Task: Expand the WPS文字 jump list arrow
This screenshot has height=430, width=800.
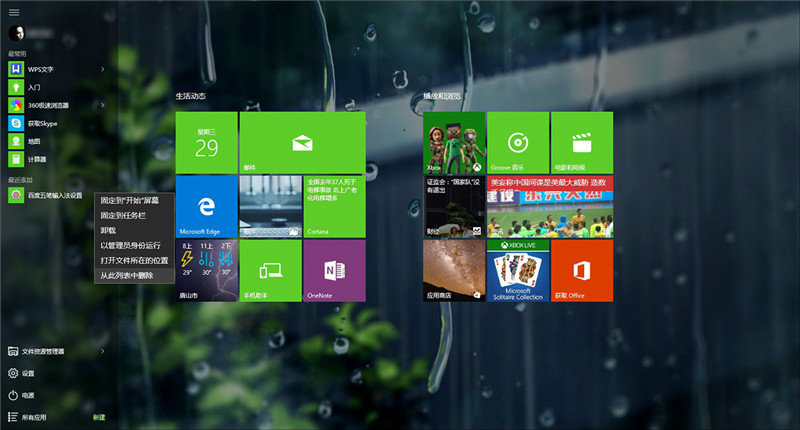Action: pos(103,69)
